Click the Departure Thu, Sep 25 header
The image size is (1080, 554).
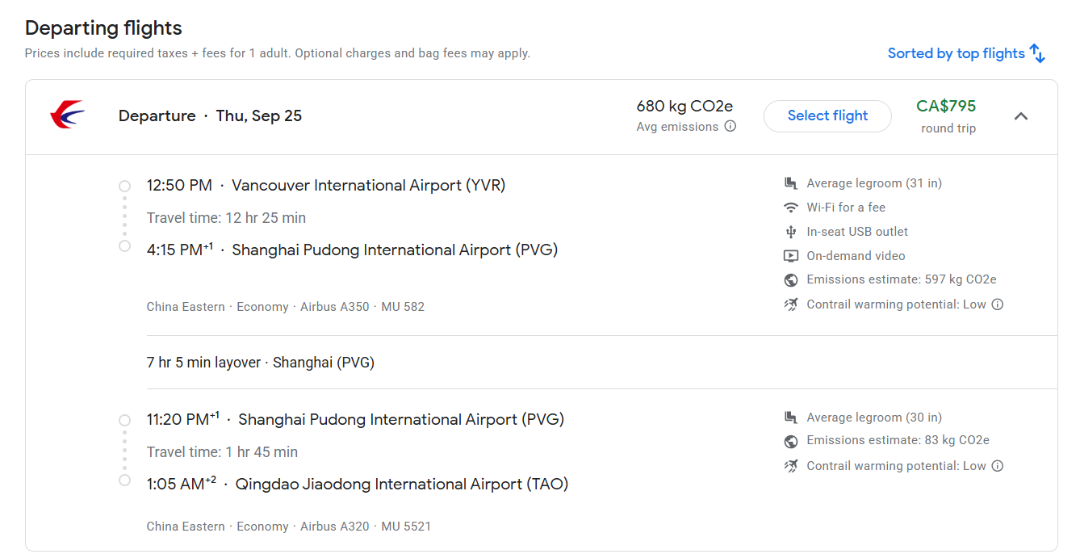tap(210, 116)
